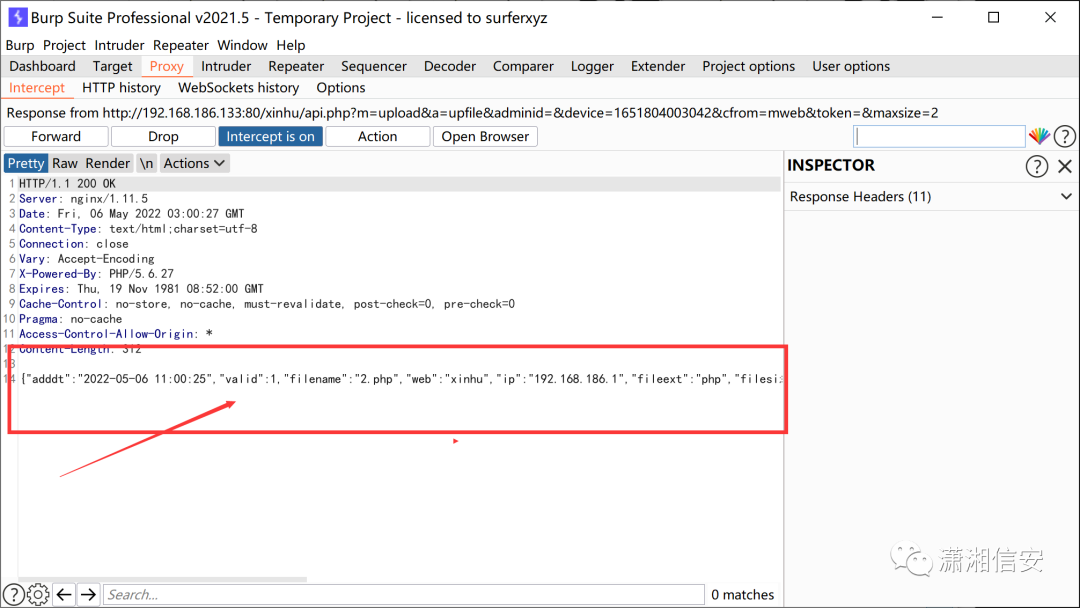Switch to Render view tab

[x=107, y=163]
